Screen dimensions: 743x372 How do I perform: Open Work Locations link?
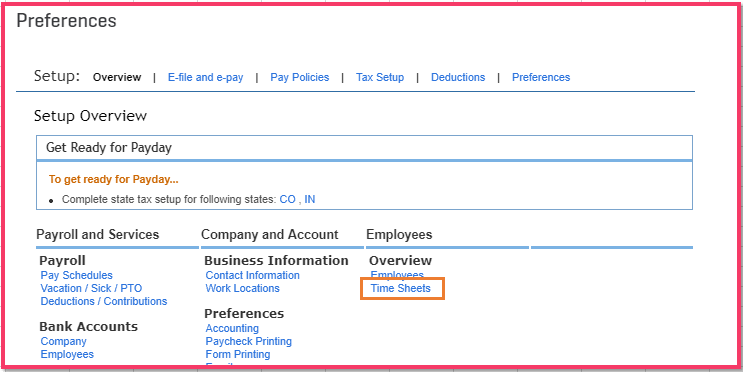coord(243,288)
